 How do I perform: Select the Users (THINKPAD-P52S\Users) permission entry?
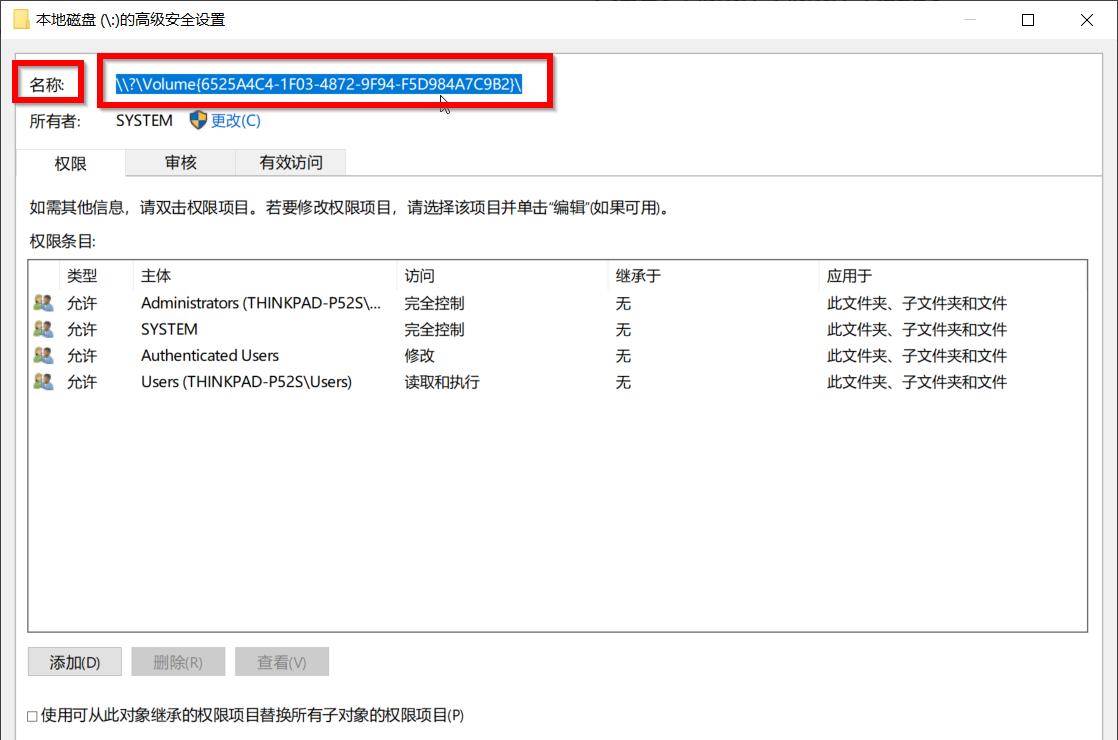pyautogui.click(x=558, y=381)
